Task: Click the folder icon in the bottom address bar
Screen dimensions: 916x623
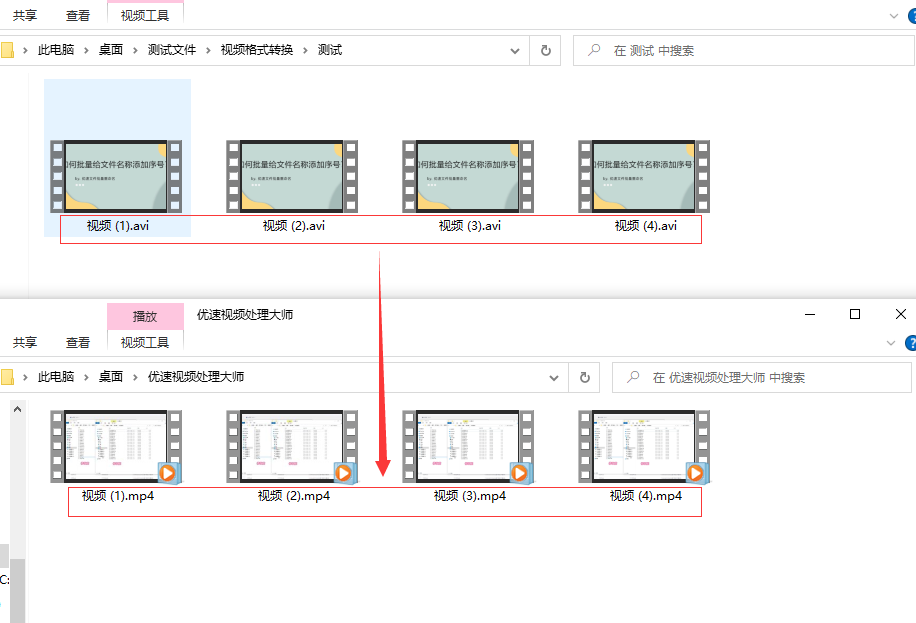Action: pos(9,377)
